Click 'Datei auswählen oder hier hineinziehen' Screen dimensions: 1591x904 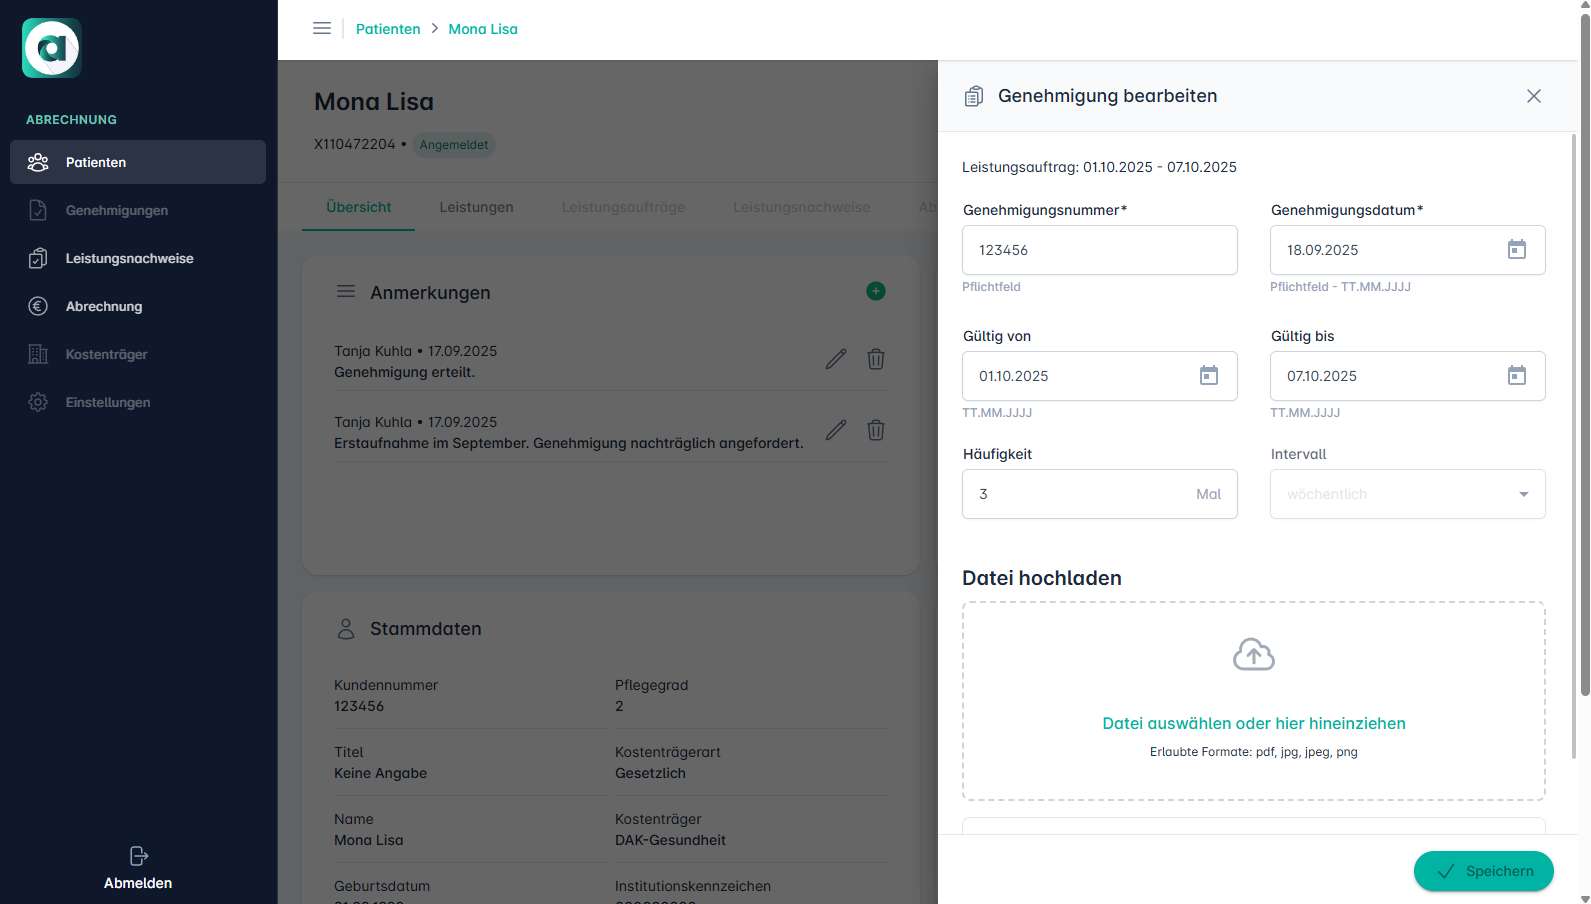click(x=1253, y=723)
